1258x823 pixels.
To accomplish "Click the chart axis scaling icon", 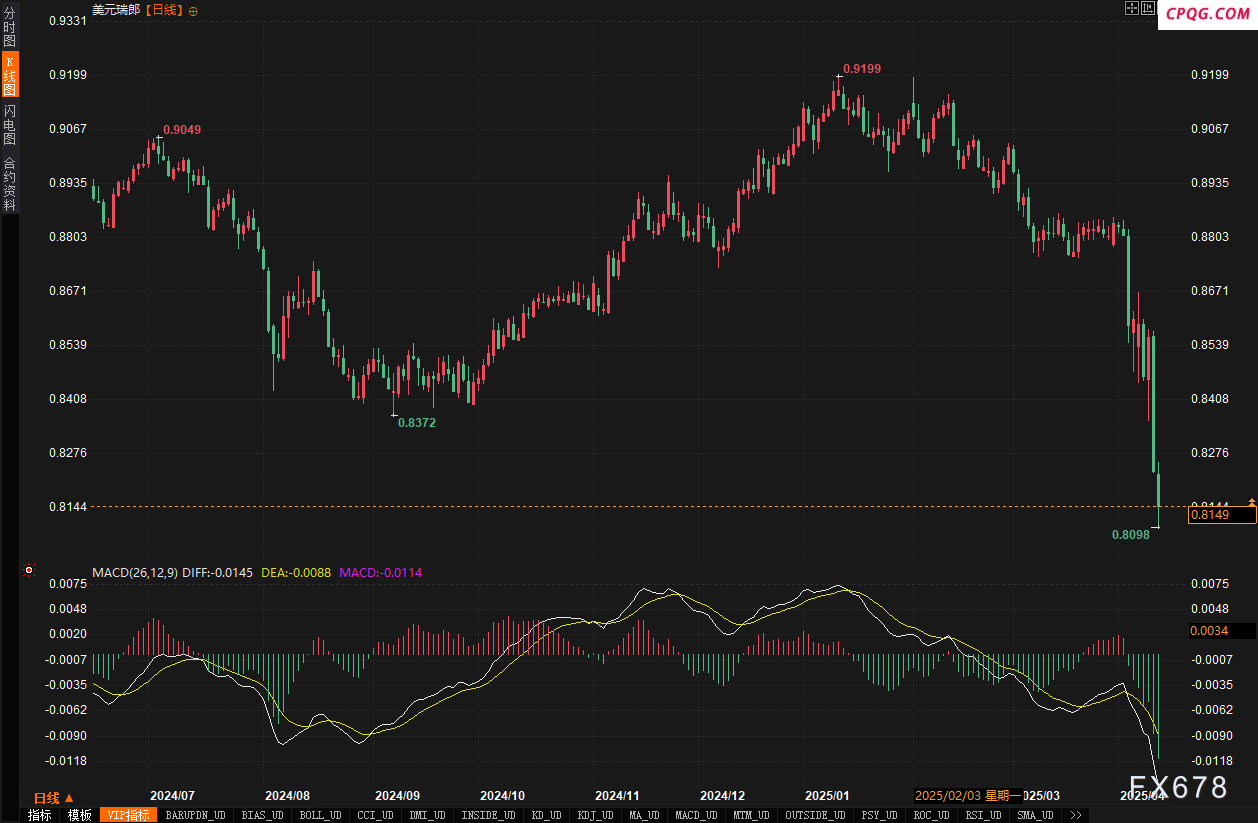I will pyautogui.click(x=1148, y=8).
